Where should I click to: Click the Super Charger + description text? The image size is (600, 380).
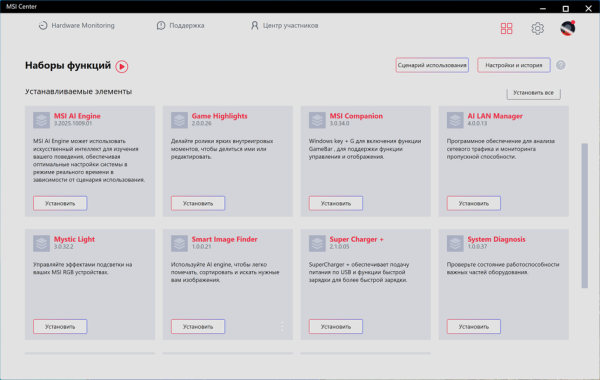(359, 272)
